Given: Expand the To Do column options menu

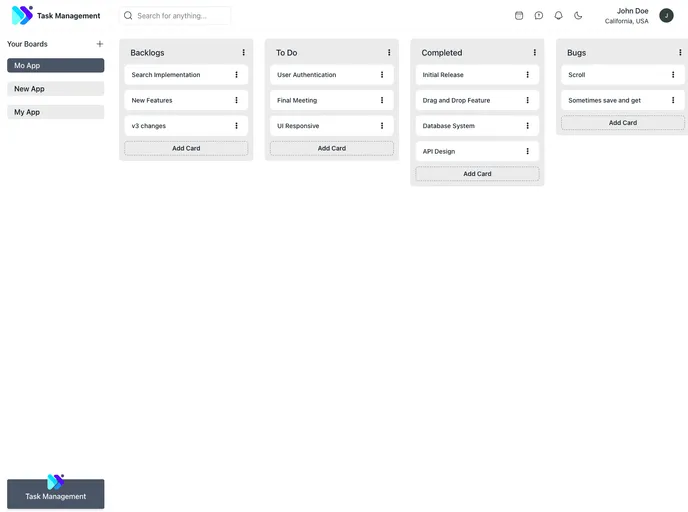Looking at the screenshot, I should click(x=389, y=53).
